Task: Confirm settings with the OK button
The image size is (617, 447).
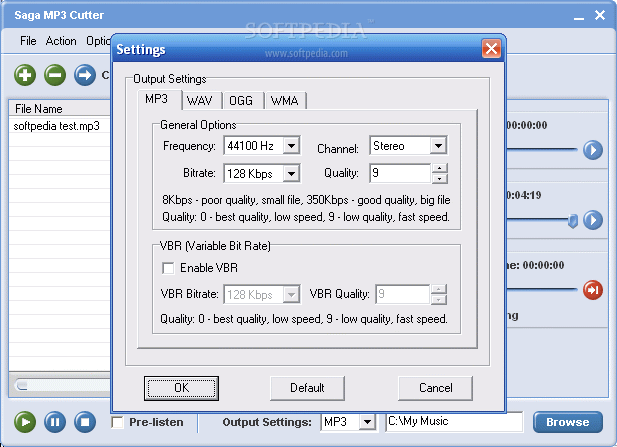Action: 181,388
